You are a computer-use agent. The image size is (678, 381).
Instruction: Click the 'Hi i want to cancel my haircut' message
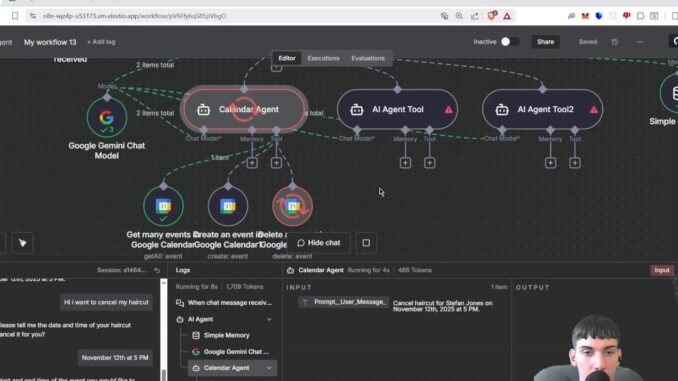106,302
